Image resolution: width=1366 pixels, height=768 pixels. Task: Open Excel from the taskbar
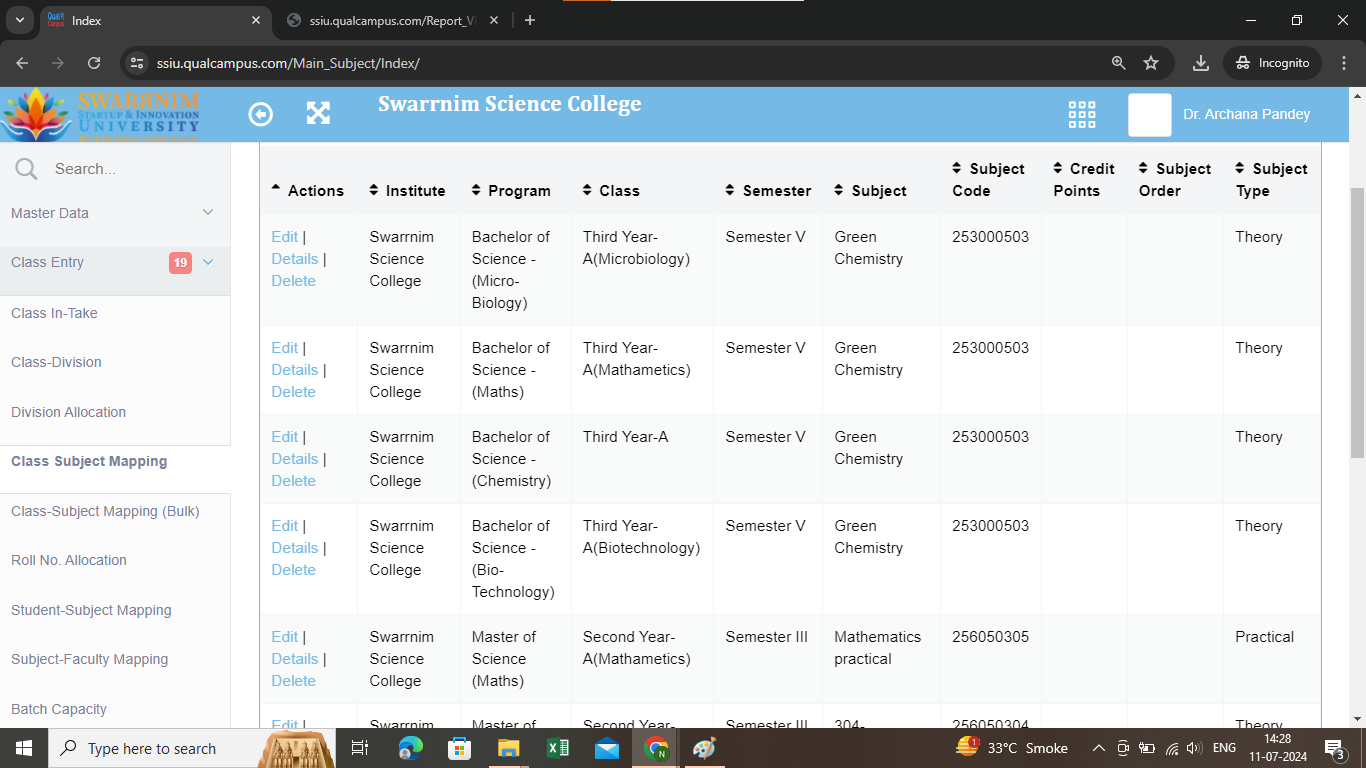[x=558, y=748]
